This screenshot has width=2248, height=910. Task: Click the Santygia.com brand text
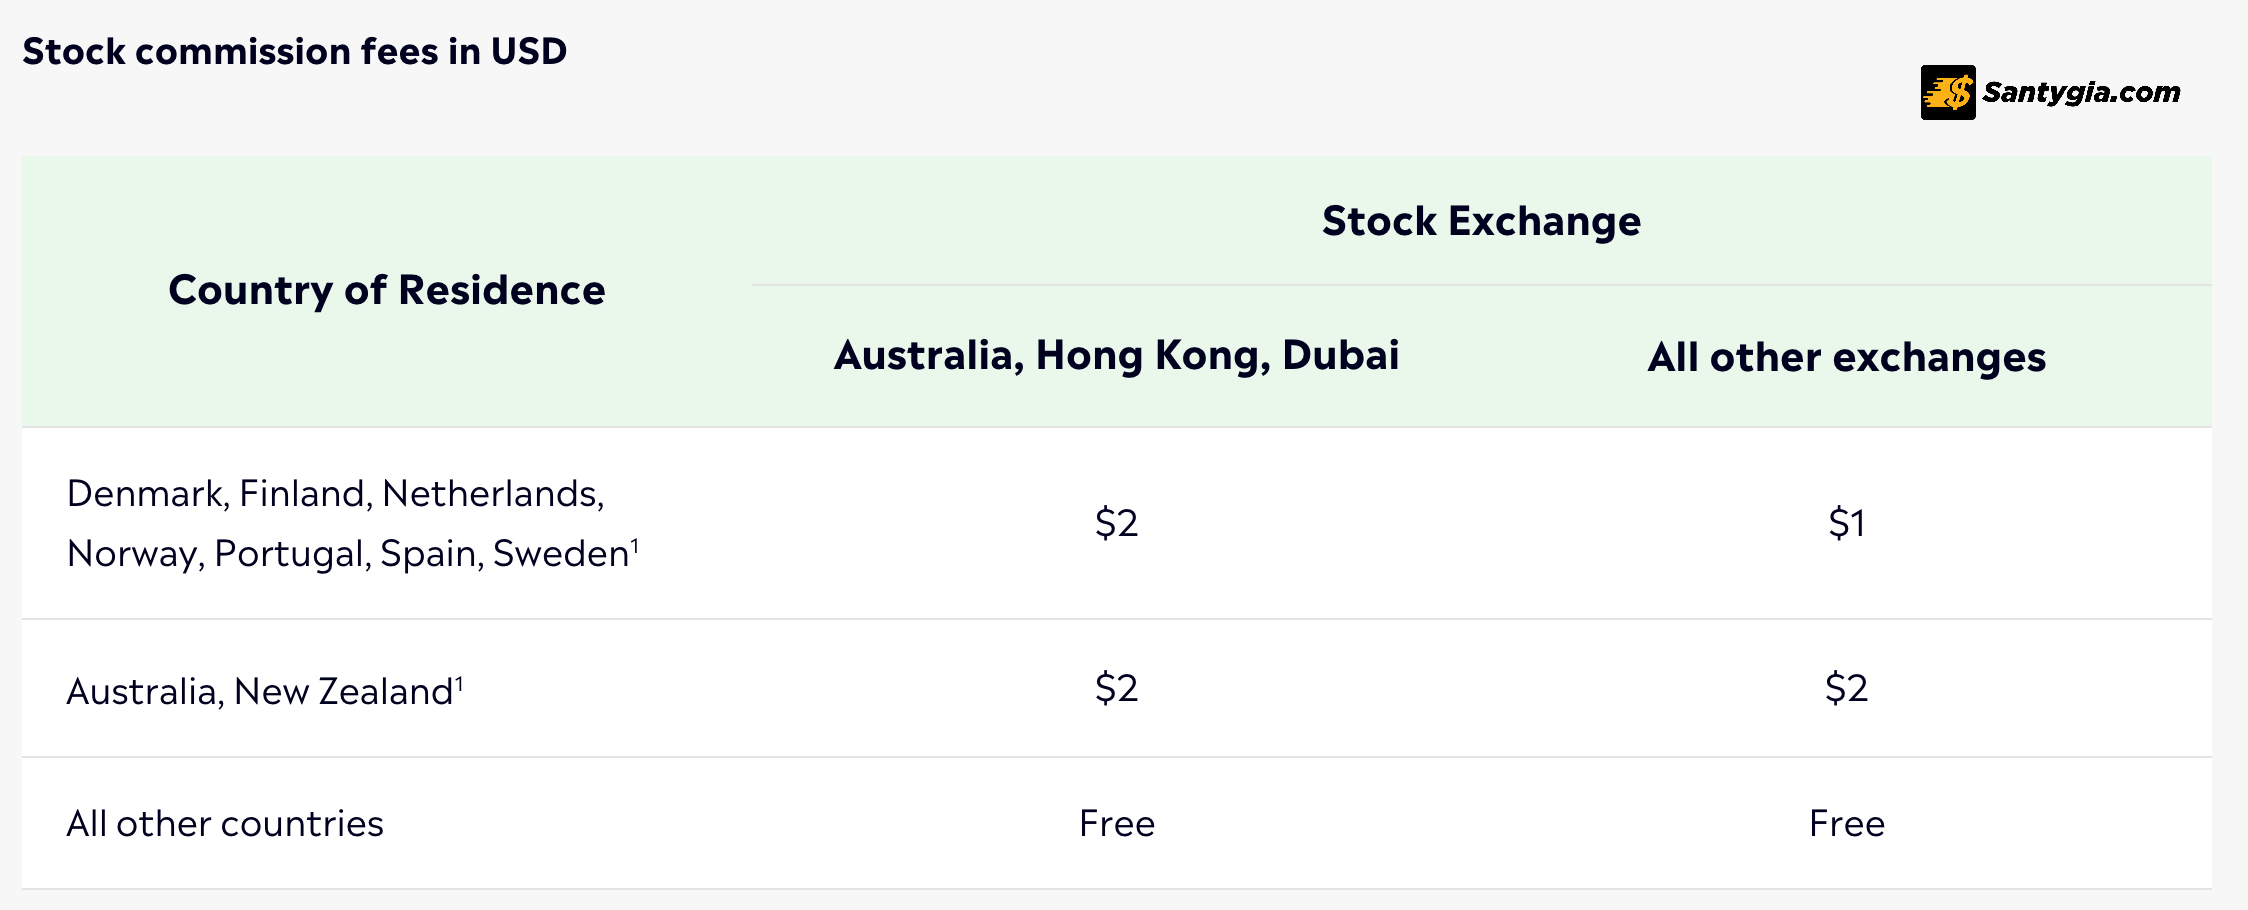[2081, 92]
